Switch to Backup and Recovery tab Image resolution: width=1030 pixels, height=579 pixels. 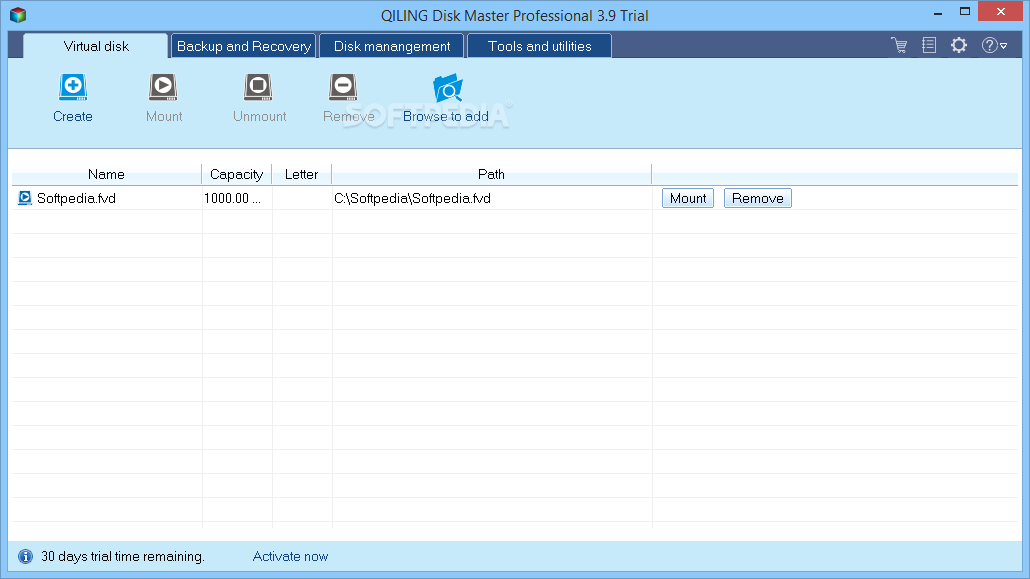[244, 46]
